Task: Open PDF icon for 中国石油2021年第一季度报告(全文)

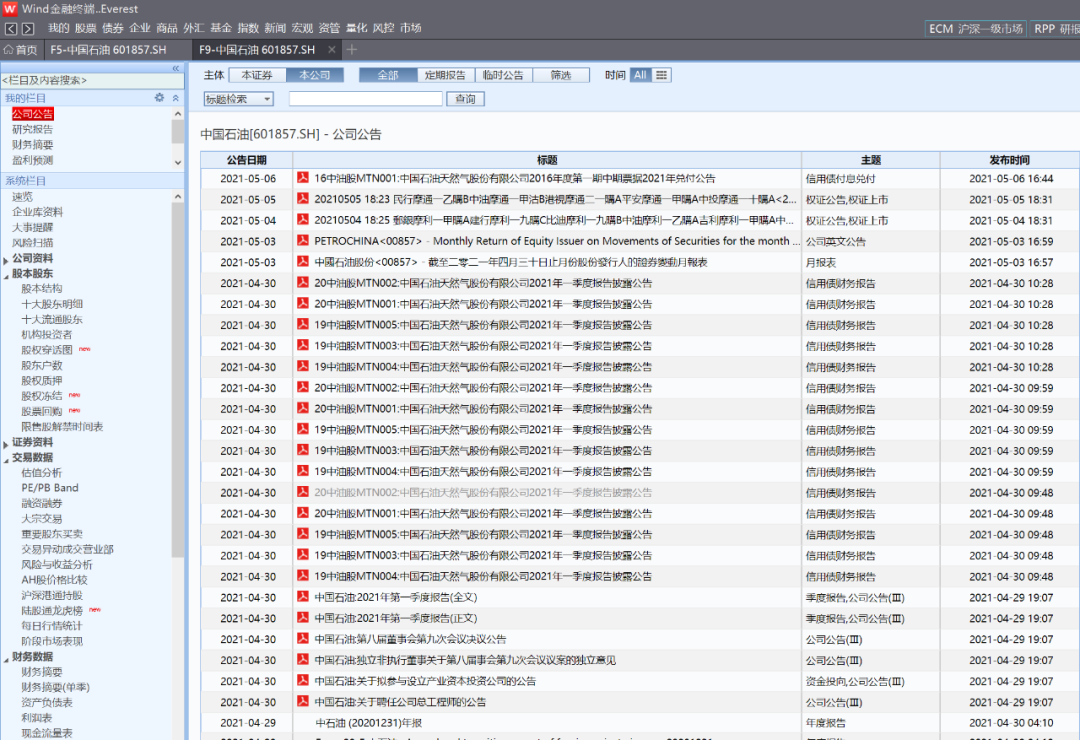Action: (x=302, y=597)
